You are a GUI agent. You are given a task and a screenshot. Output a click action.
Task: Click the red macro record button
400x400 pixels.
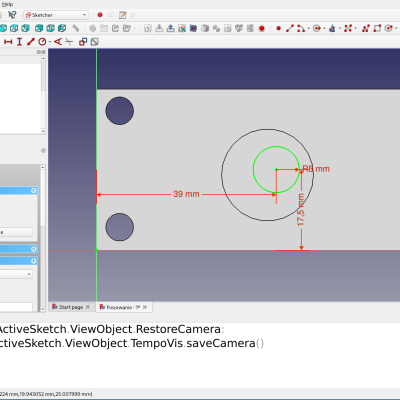pyautogui.click(x=100, y=15)
